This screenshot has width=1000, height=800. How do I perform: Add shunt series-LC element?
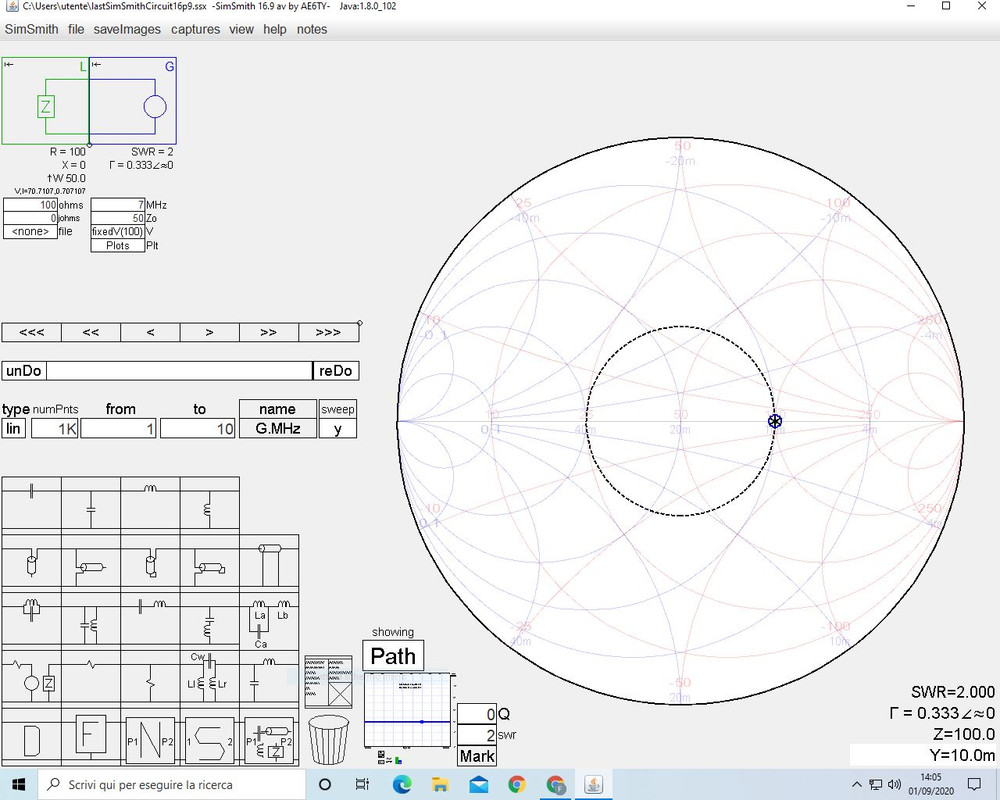[210, 620]
